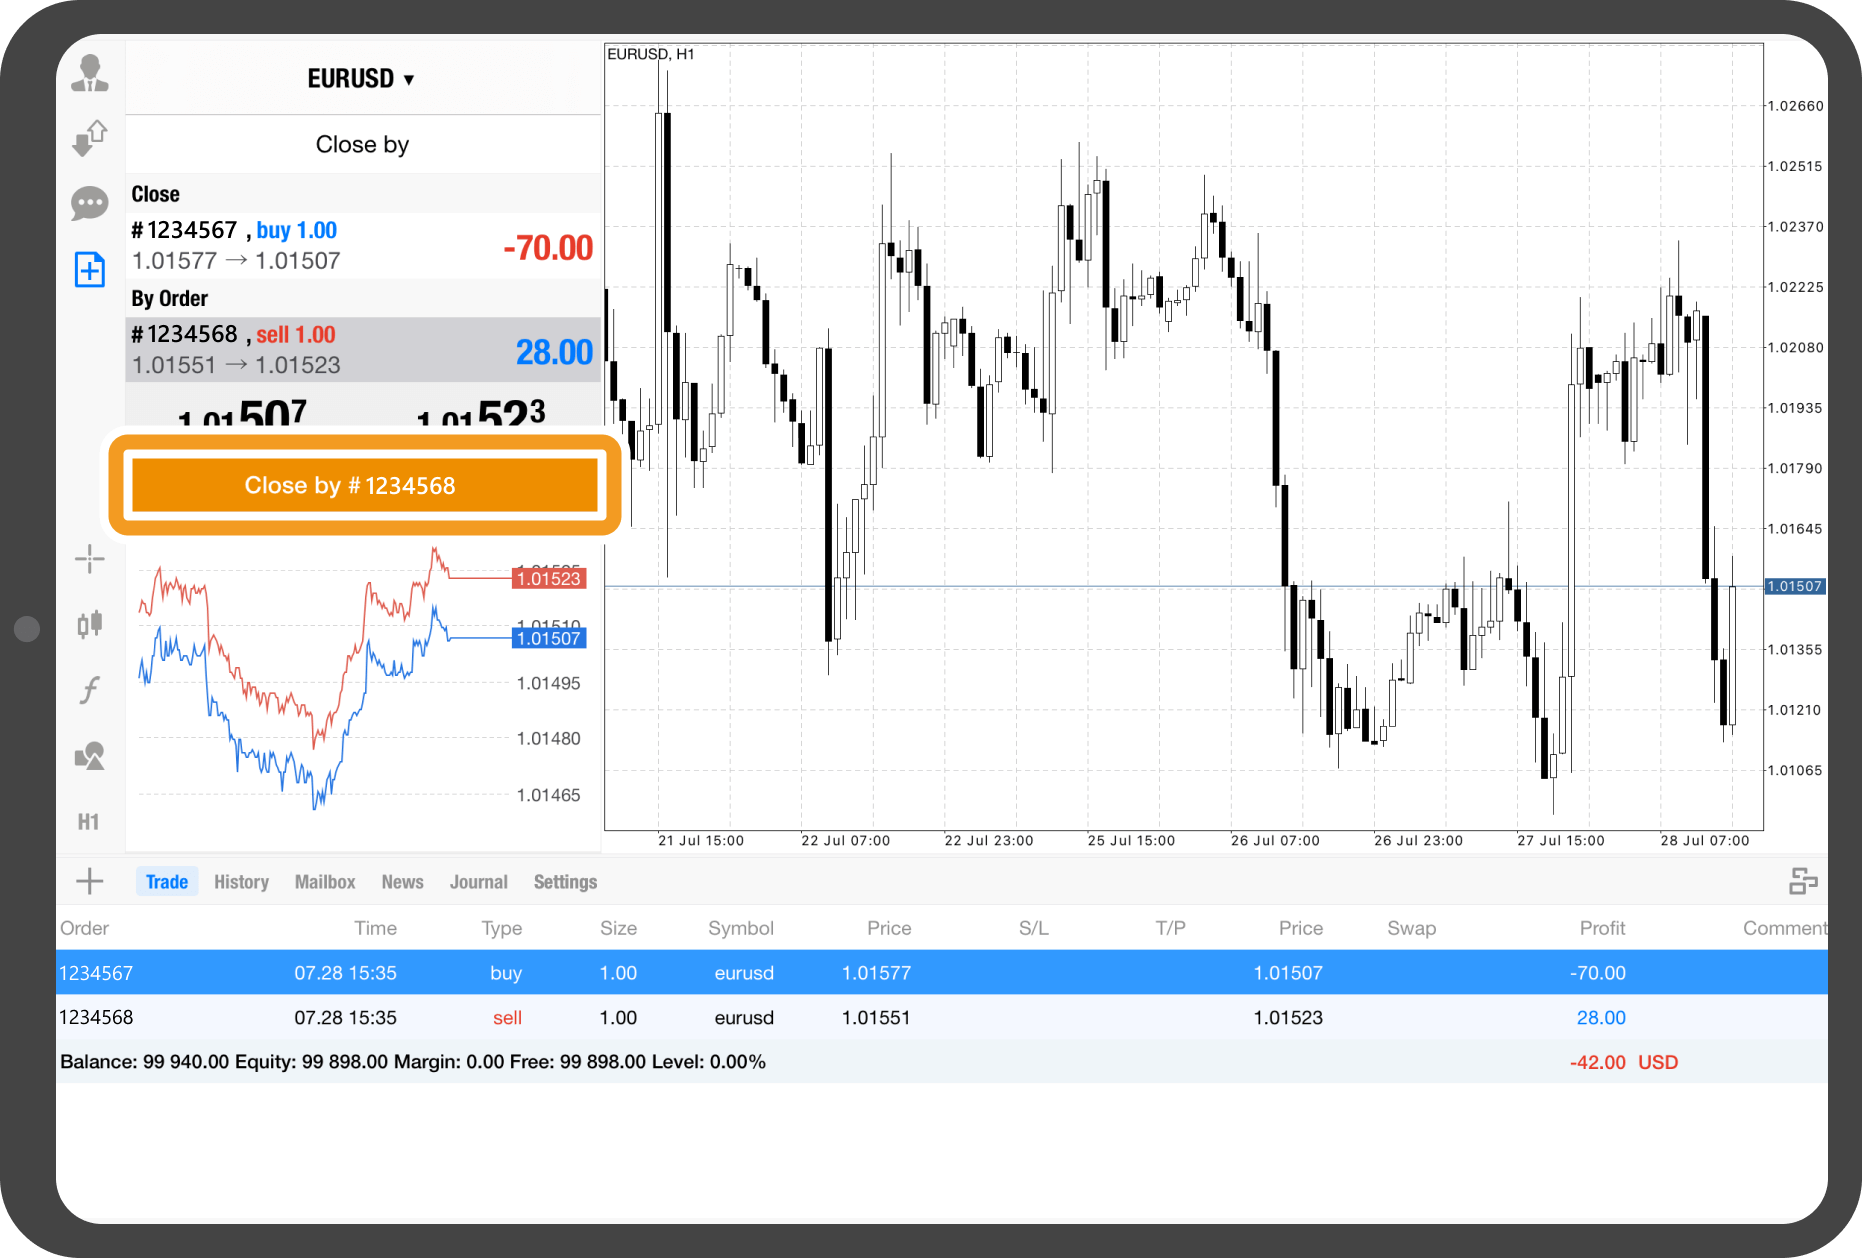The image size is (1862, 1258).
Task: Expand the EURUSD symbol dropdown
Action: pos(361,79)
